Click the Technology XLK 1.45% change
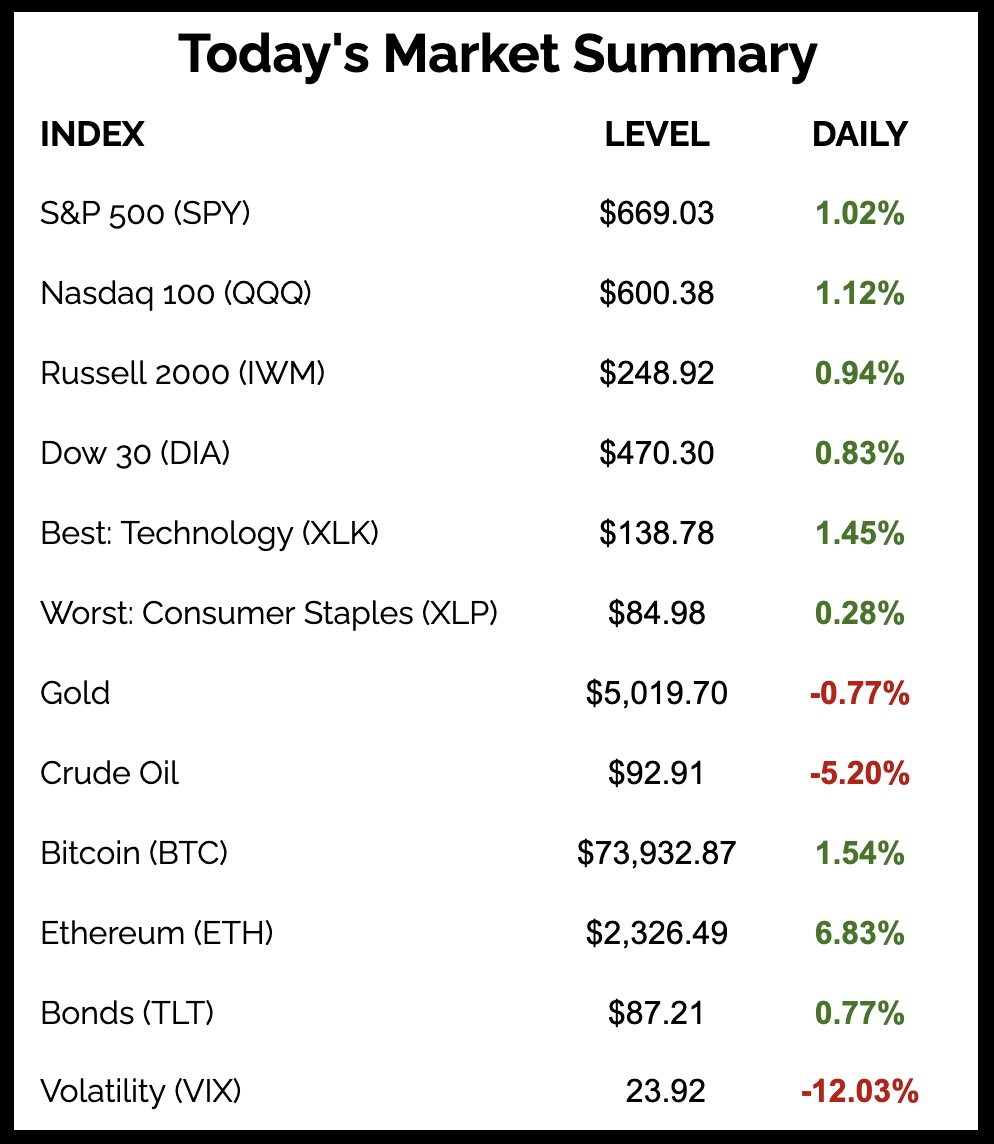994x1144 pixels. [859, 533]
